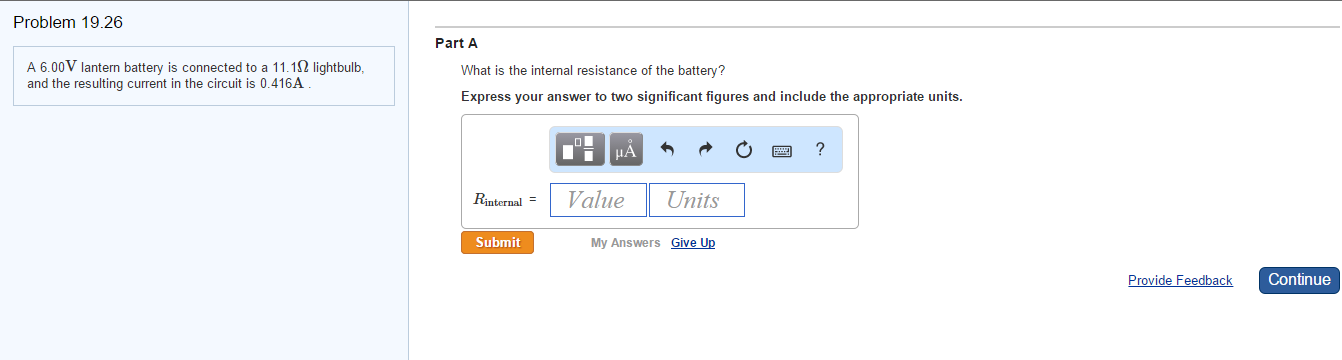Show keyboard shortcuts icon
Screen dimensions: 1342x360
[x=782, y=151]
